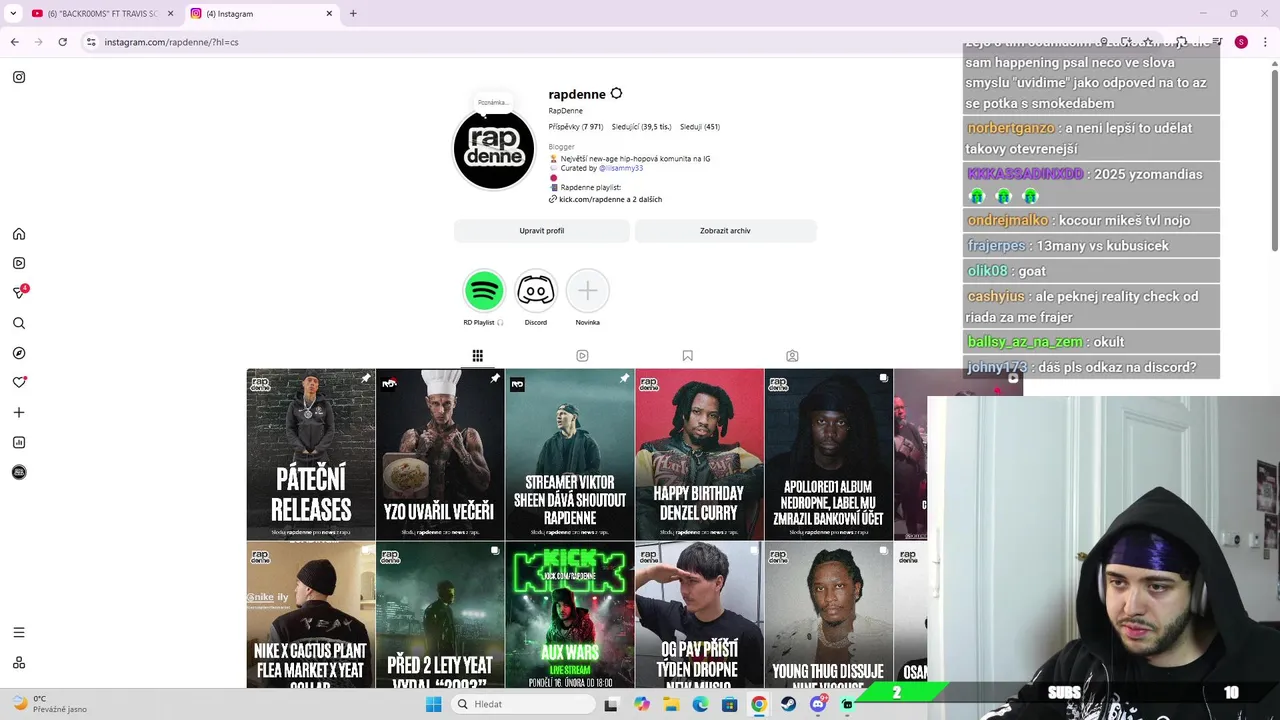Viewport: 1280px width, 720px height.
Task: Switch to the Reels profile tab
Action: tap(582, 356)
